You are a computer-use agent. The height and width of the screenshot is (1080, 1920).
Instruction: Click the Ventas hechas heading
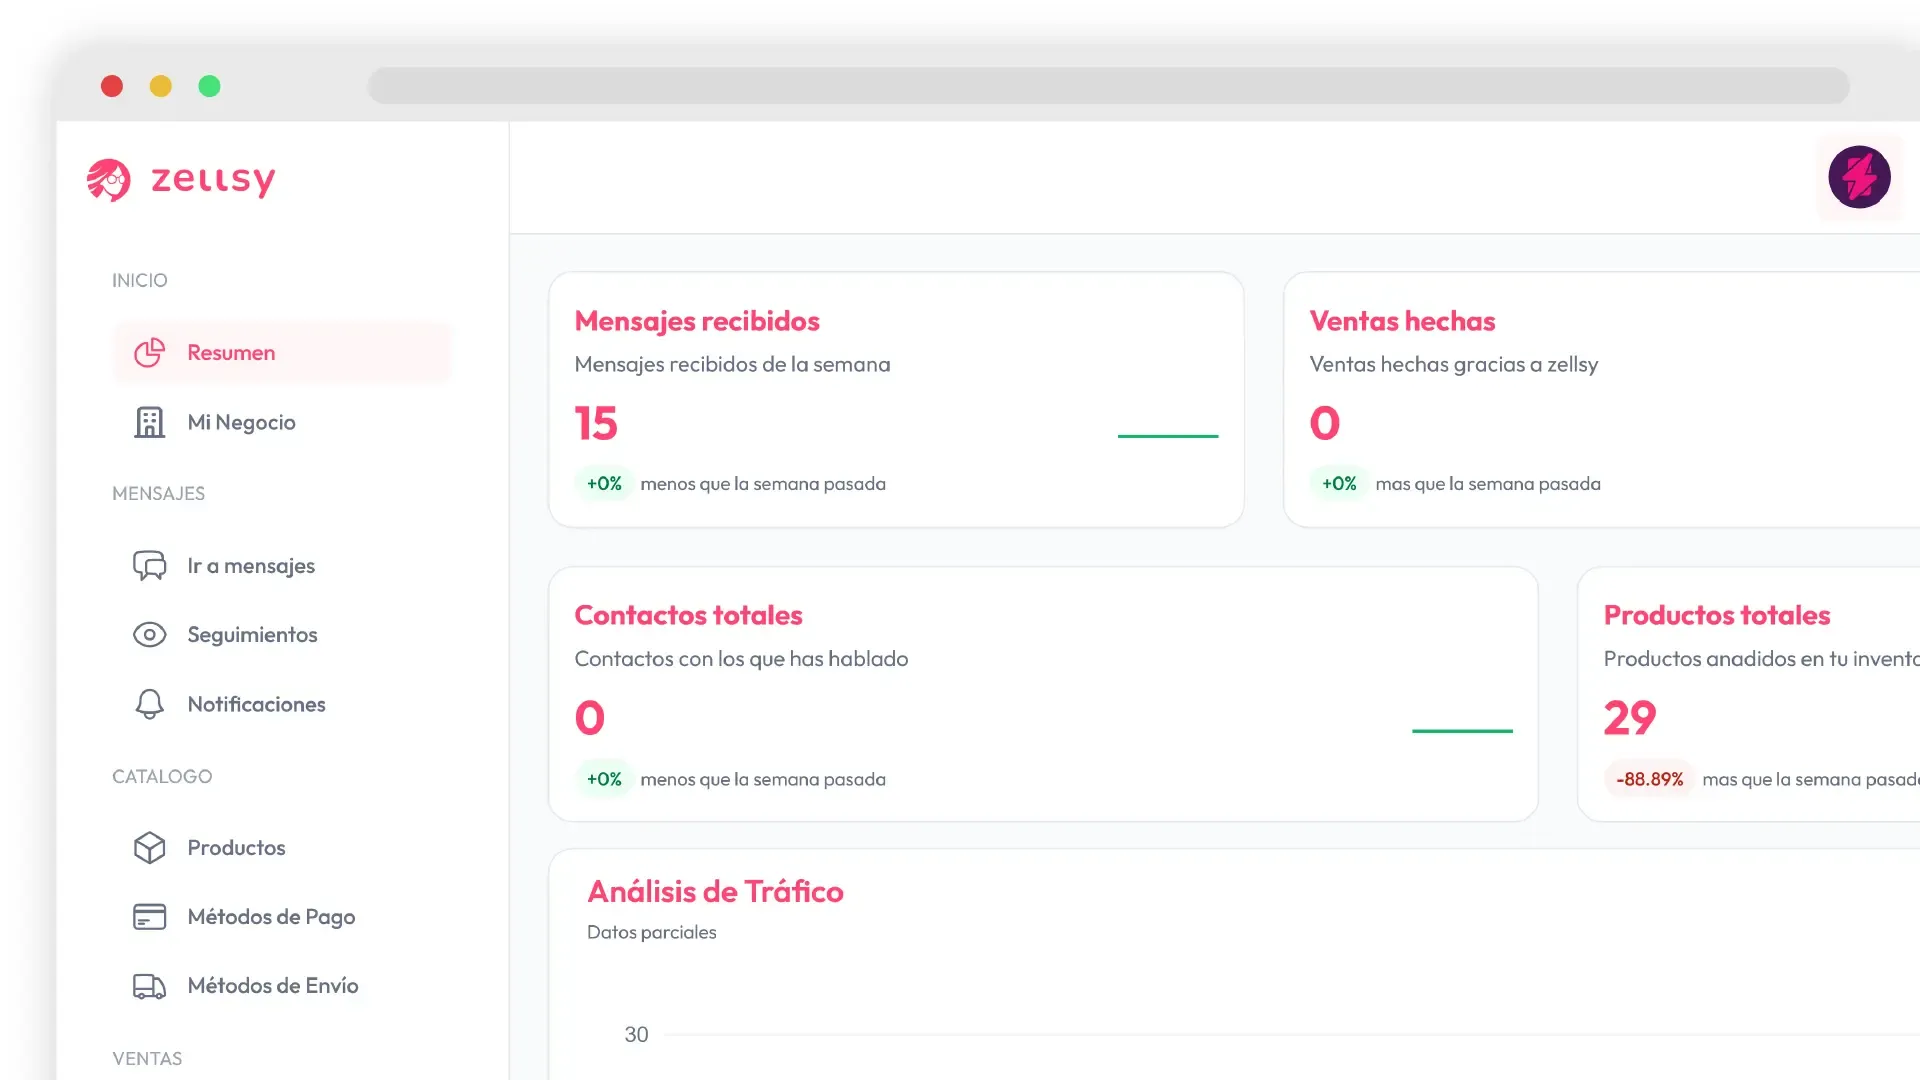coord(1402,321)
